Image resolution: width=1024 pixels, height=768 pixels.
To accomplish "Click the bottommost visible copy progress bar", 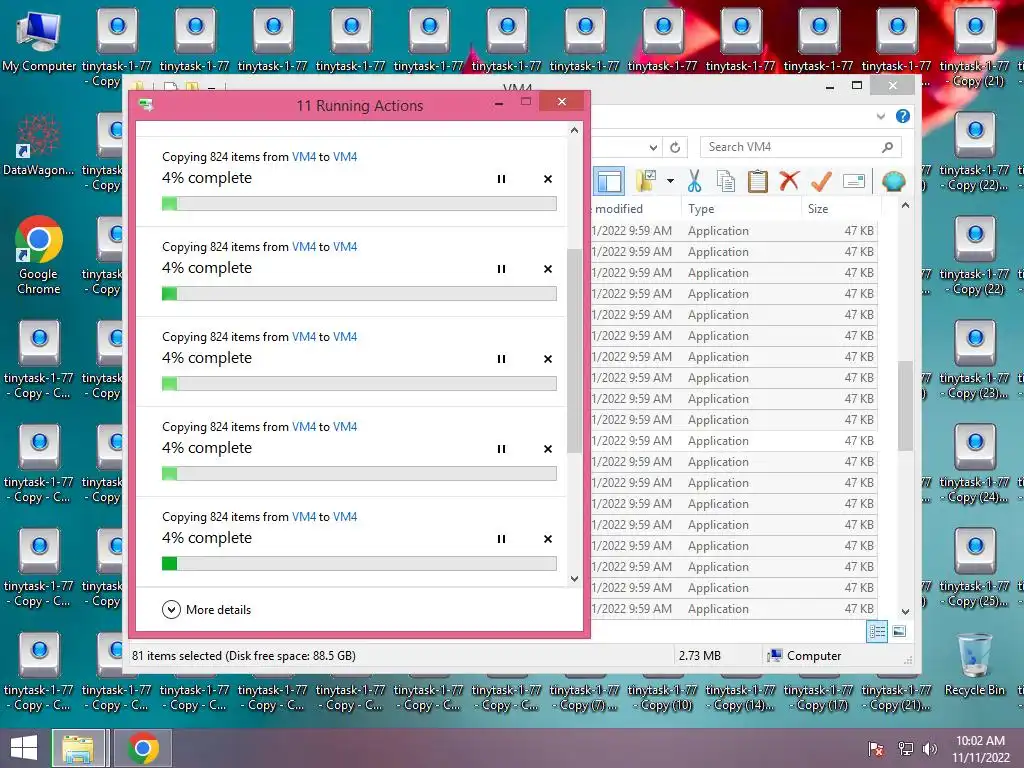I will [359, 564].
